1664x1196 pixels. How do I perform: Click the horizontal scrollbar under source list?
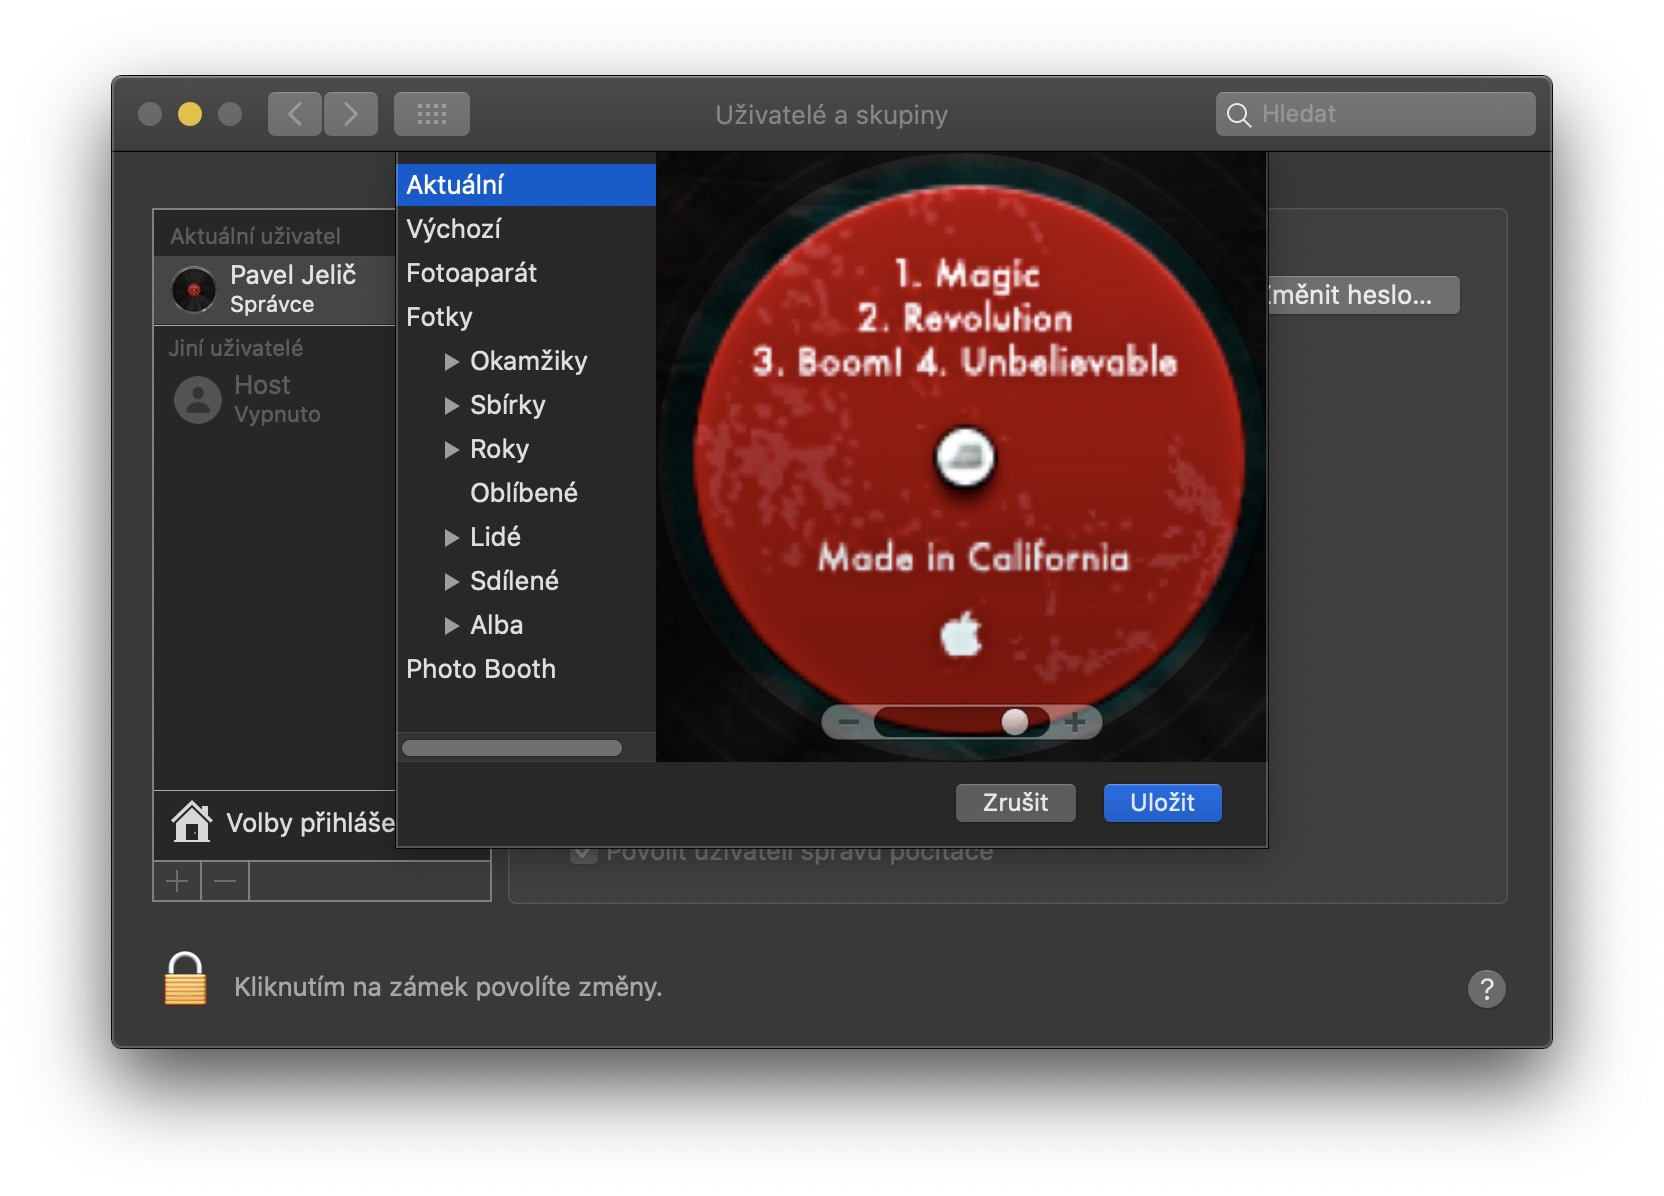point(512,748)
